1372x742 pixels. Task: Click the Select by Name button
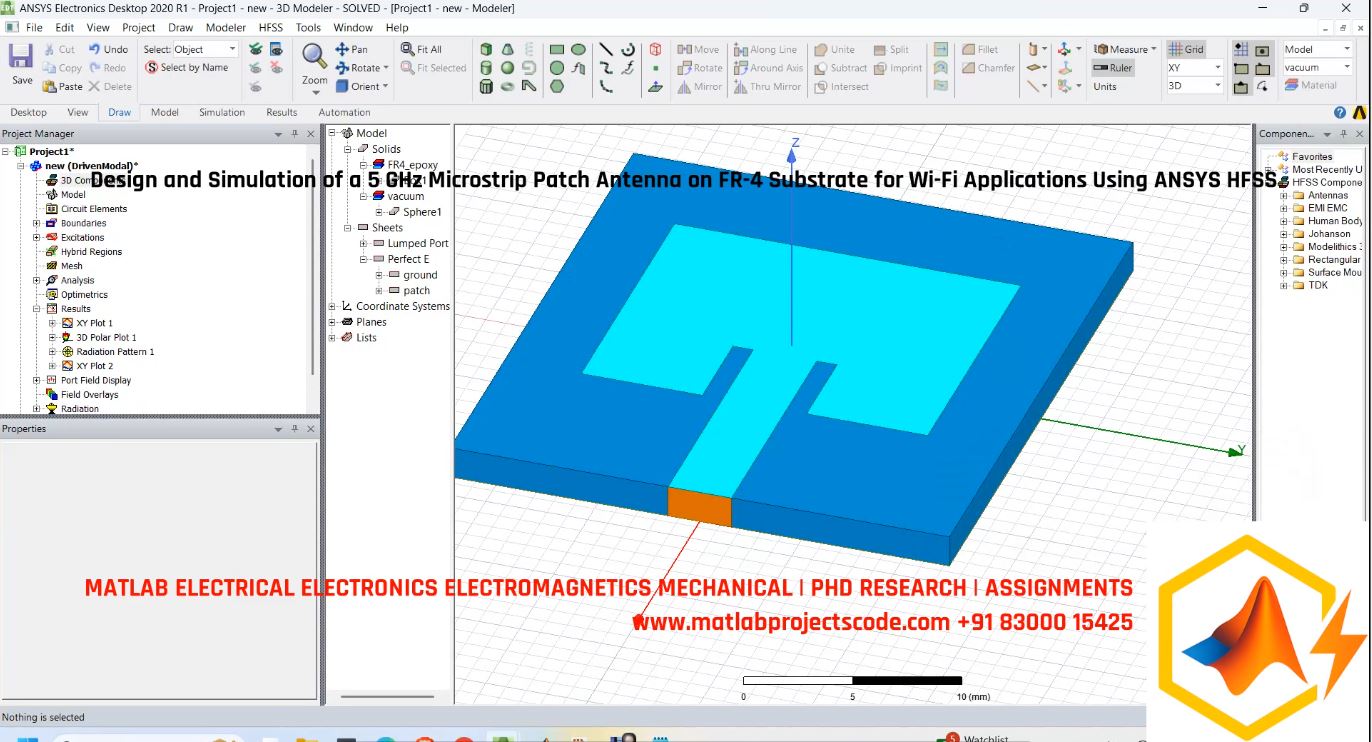pyautogui.click(x=190, y=67)
